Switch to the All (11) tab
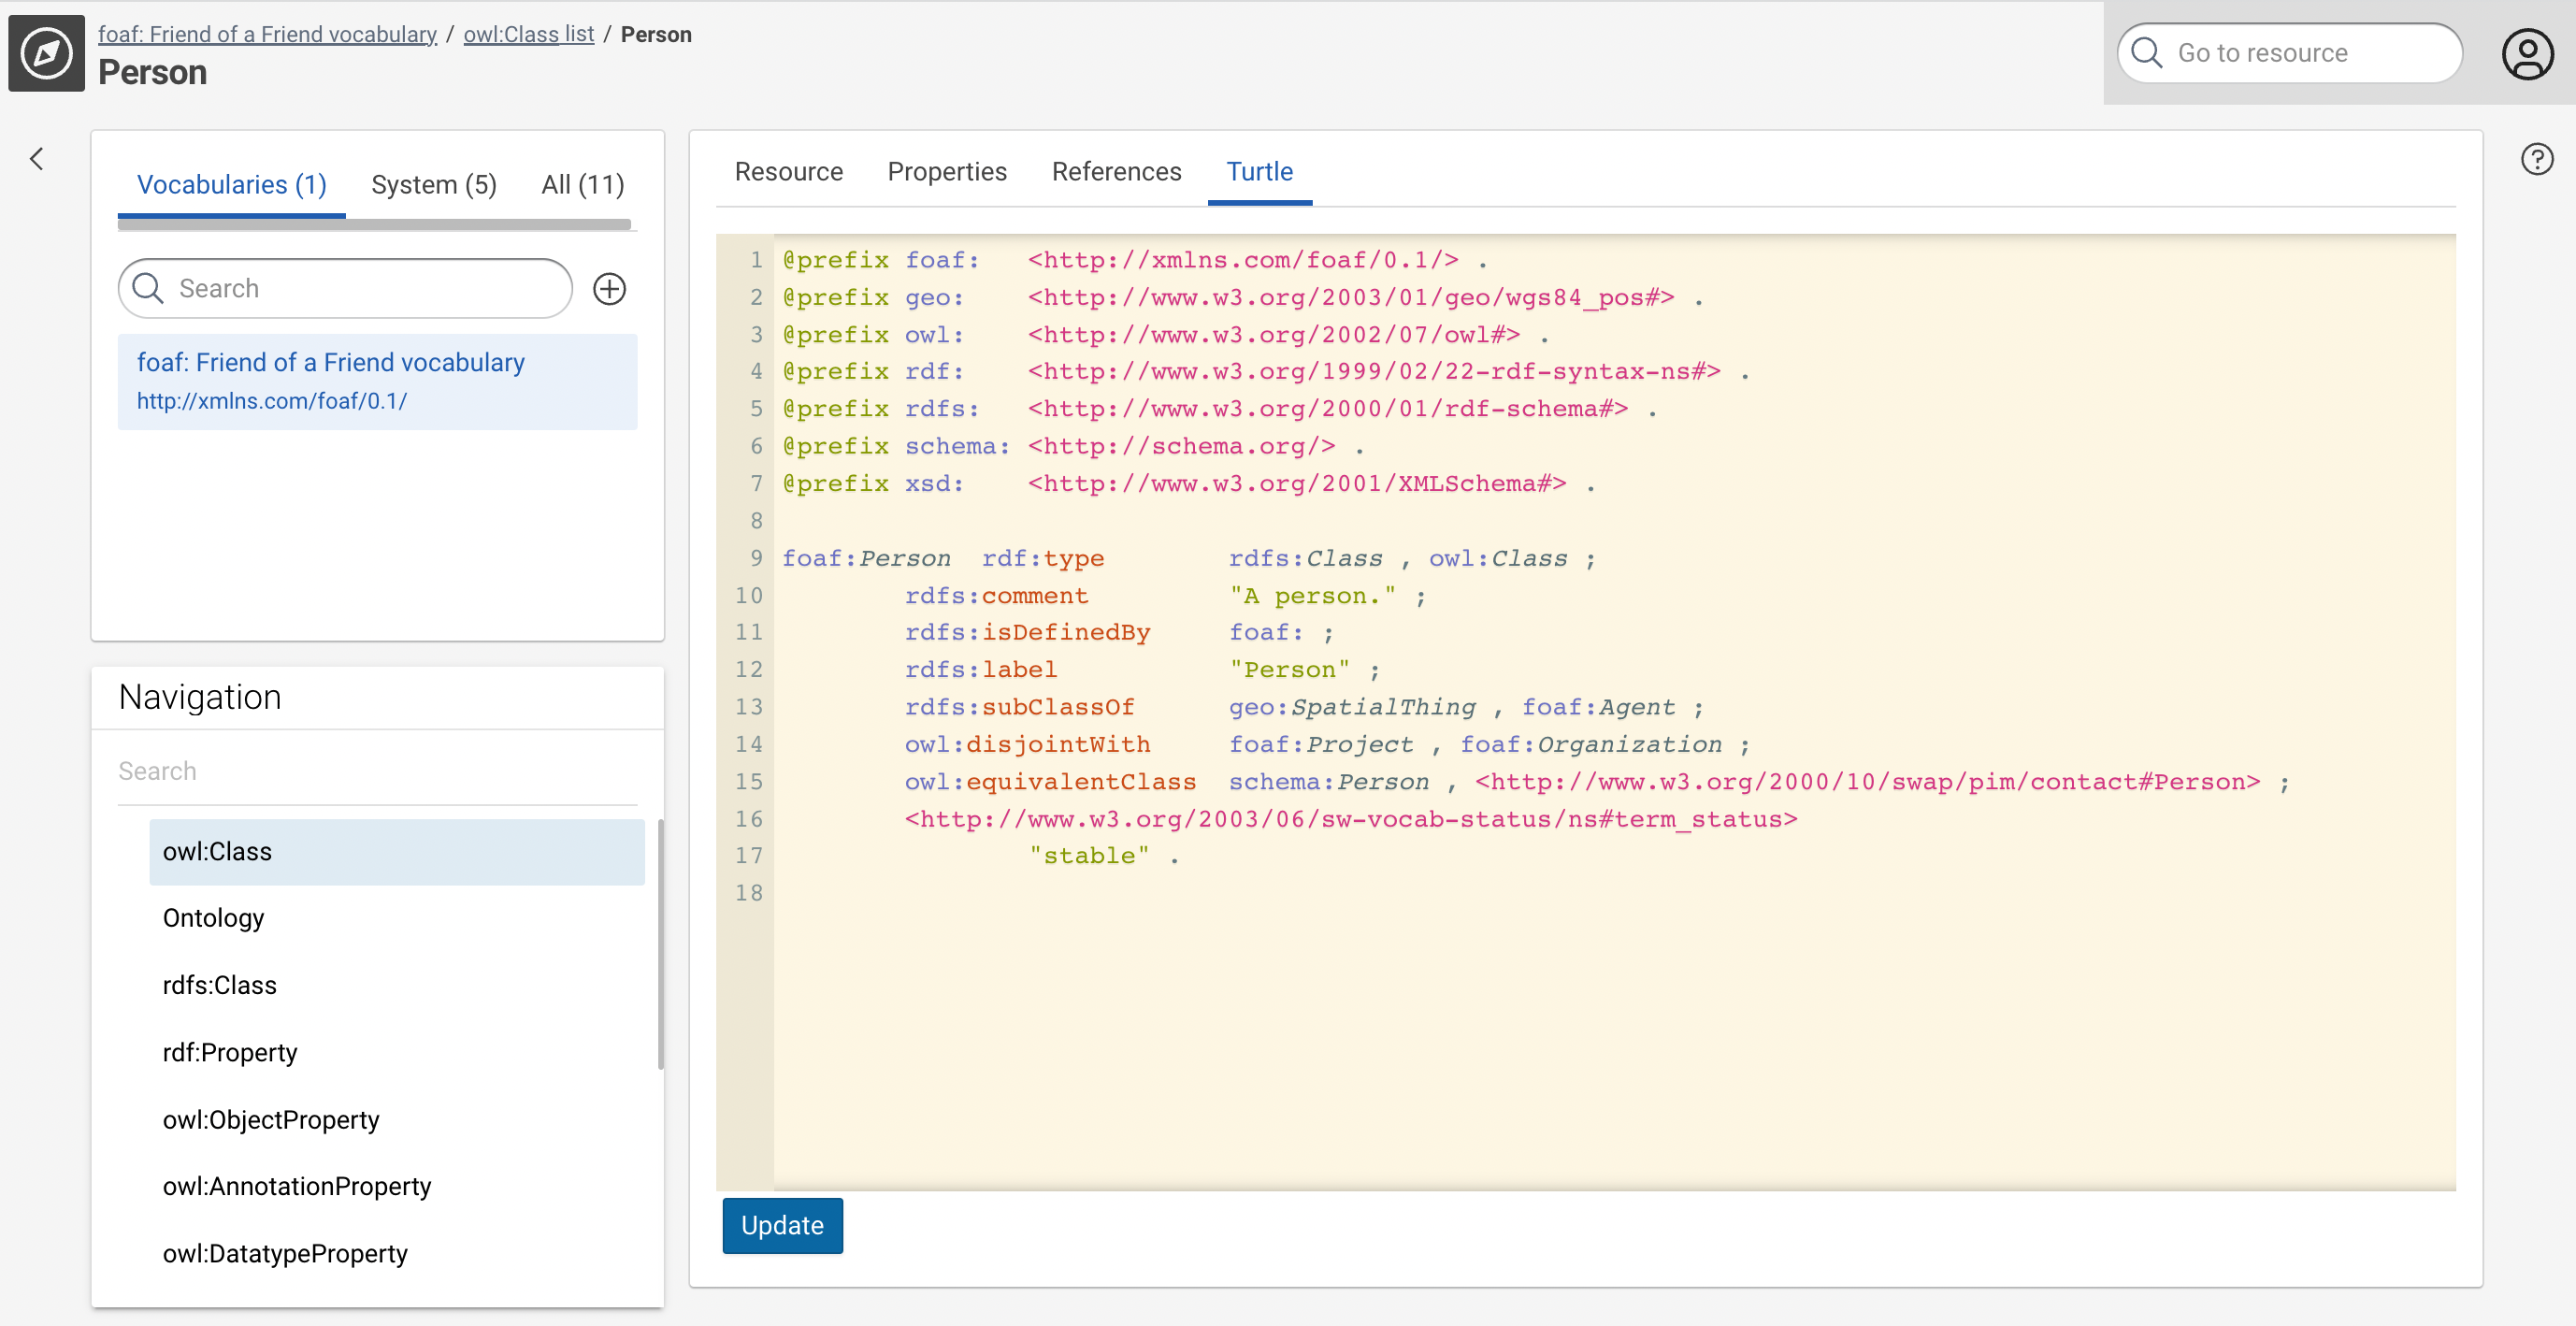2576x1326 pixels. point(582,185)
